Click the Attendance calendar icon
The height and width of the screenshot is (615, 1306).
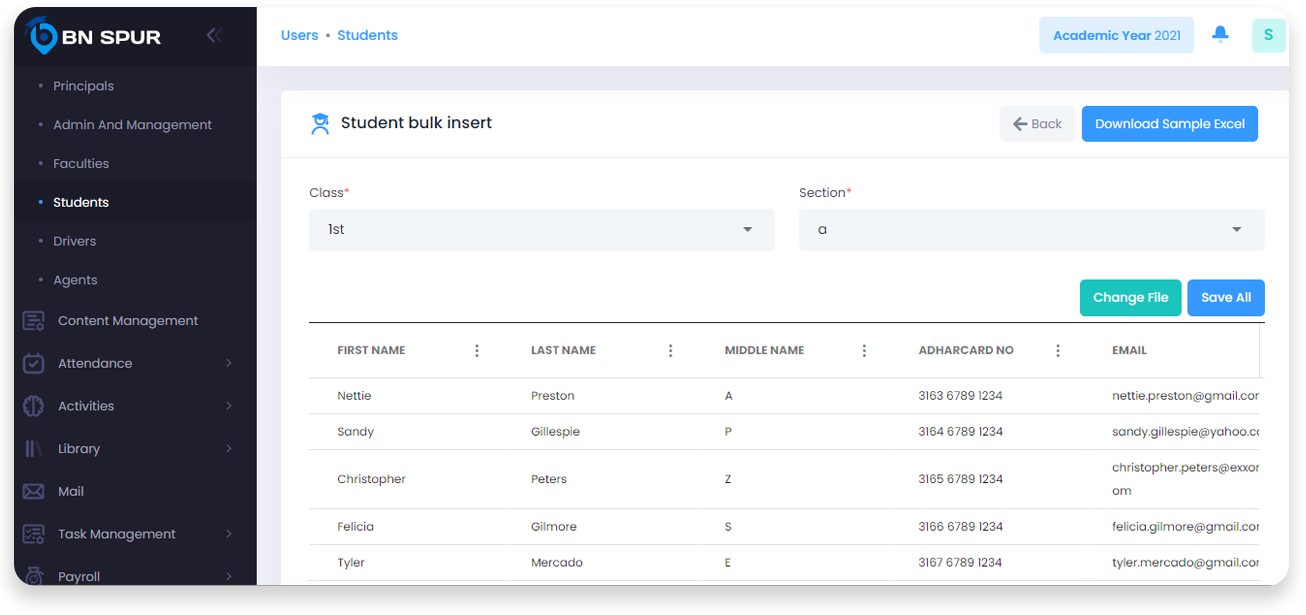click(x=34, y=364)
